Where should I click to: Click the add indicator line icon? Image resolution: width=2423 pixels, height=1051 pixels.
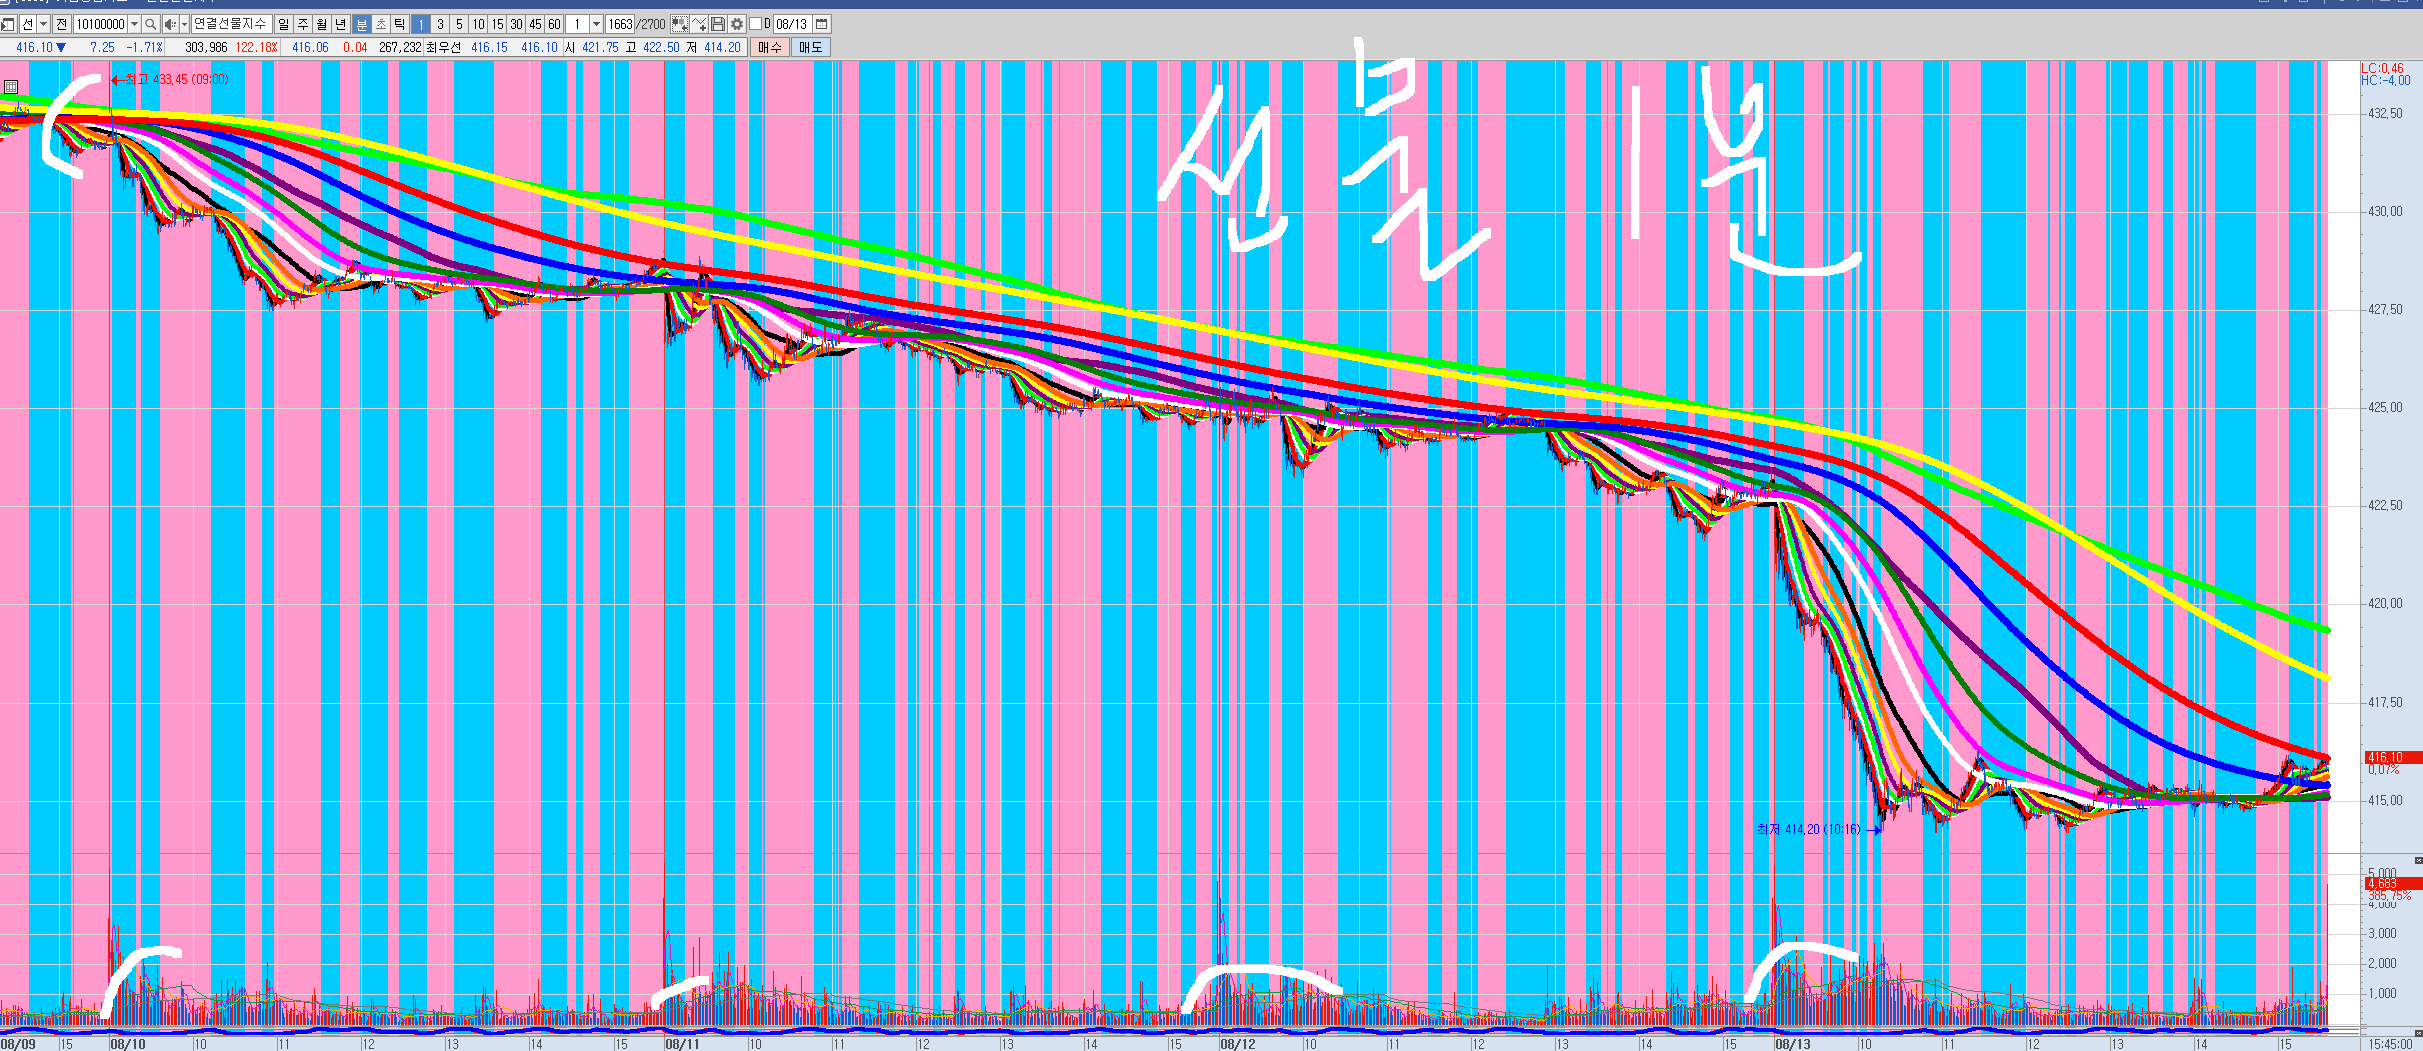tap(699, 24)
